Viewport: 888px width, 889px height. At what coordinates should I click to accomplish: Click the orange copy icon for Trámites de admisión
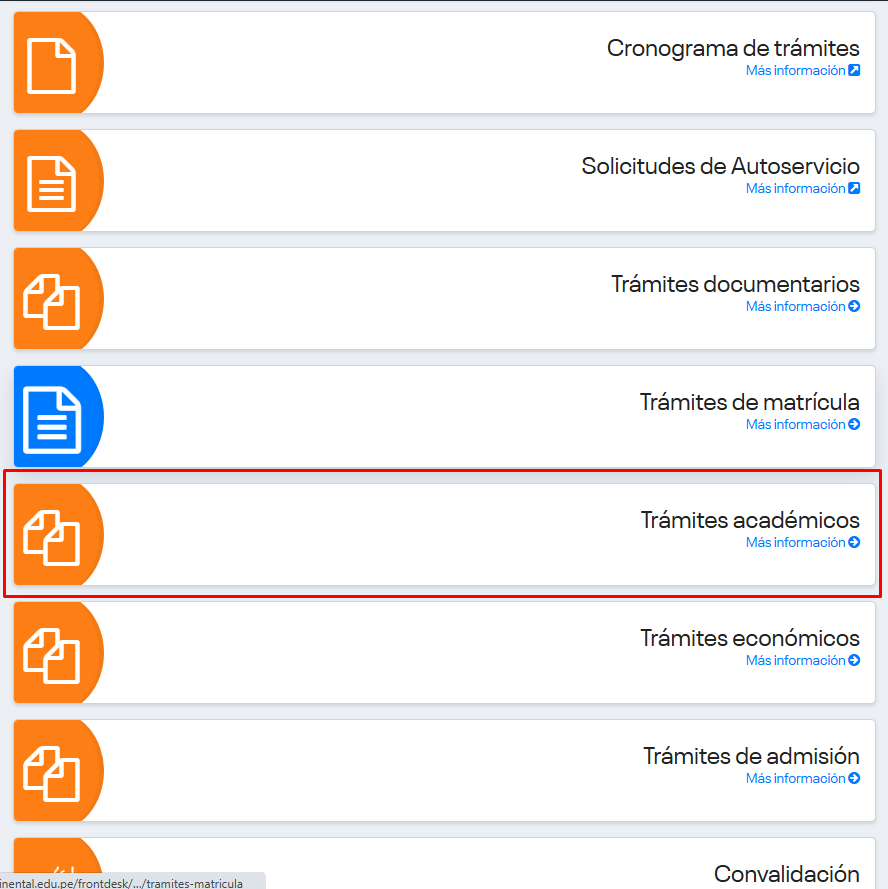tap(51, 773)
